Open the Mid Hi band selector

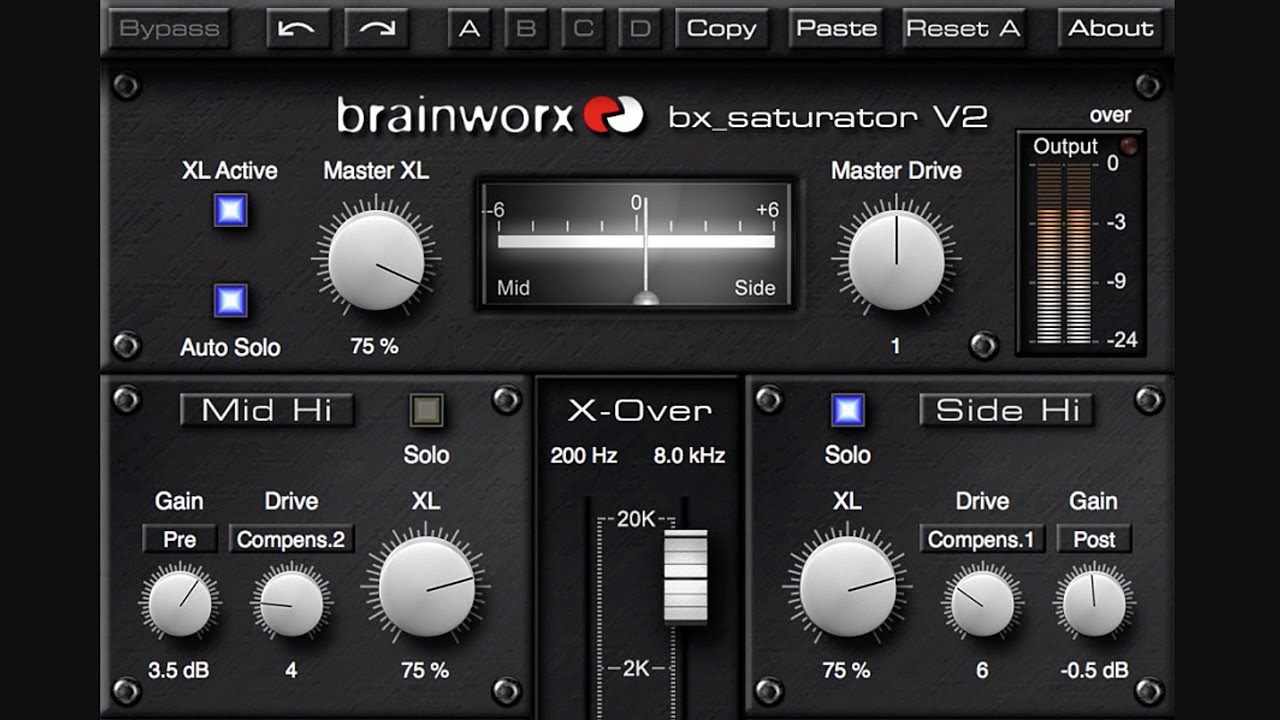[267, 410]
